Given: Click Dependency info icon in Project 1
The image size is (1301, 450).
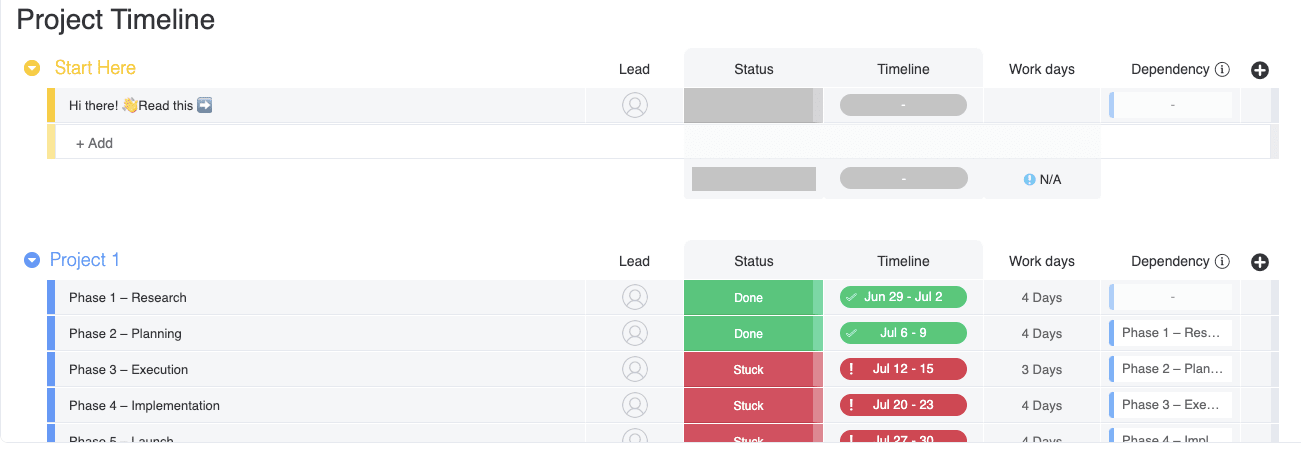Looking at the screenshot, I should click(x=1222, y=262).
